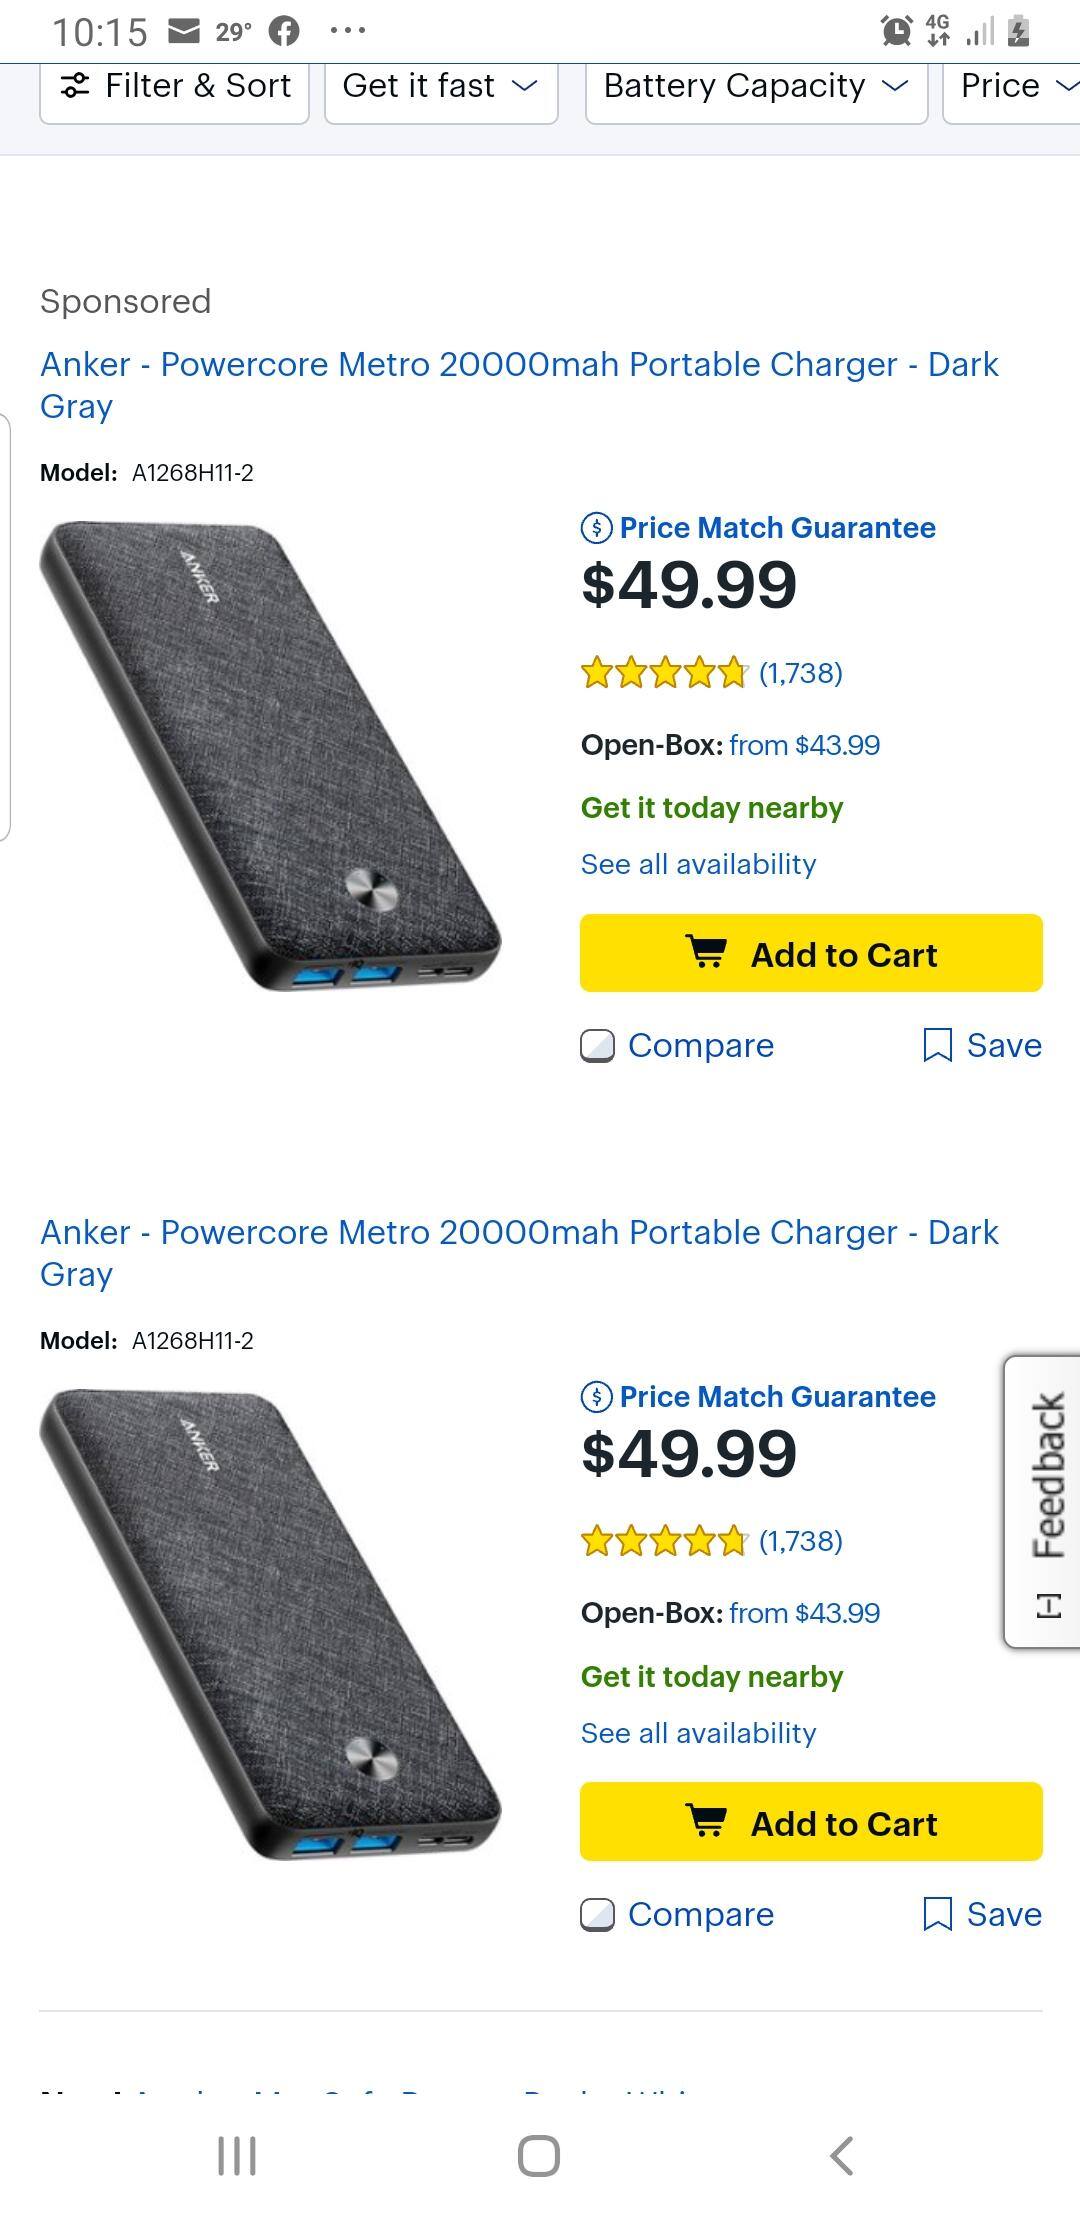Open the Get it fast dropdown

coord(440,87)
